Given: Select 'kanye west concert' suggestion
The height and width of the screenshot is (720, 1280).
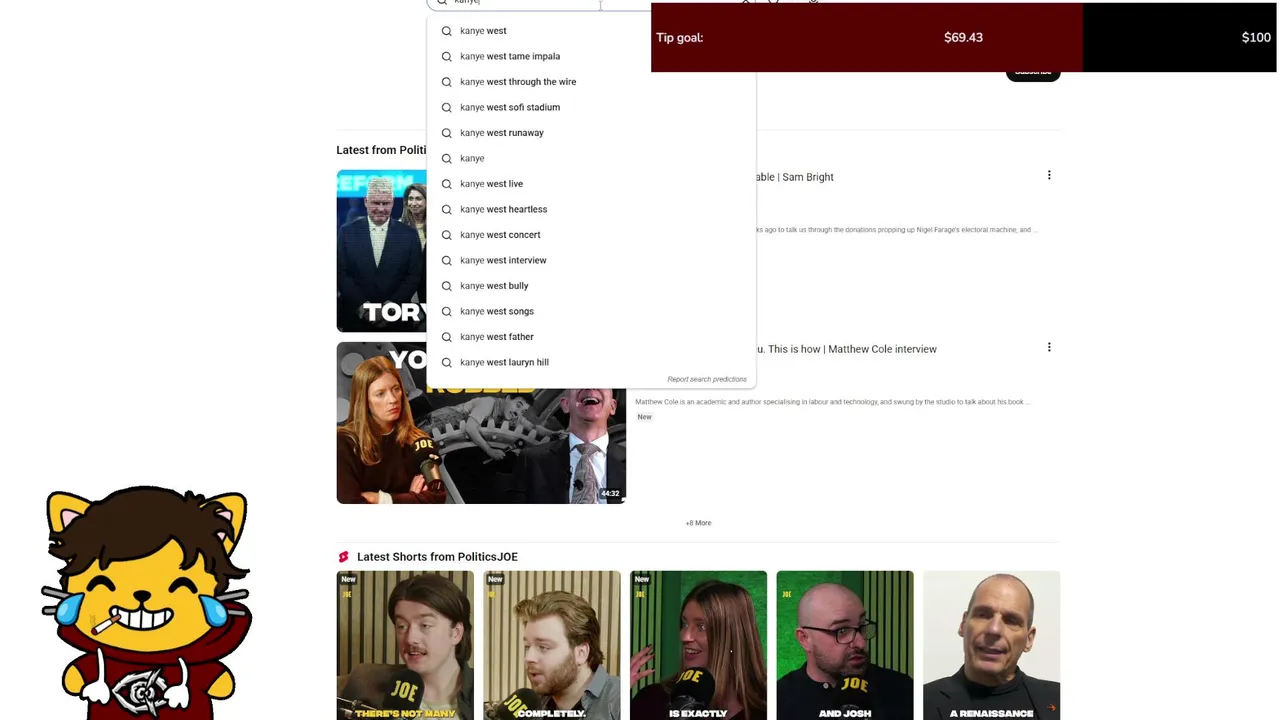Looking at the screenshot, I should 591,235.
